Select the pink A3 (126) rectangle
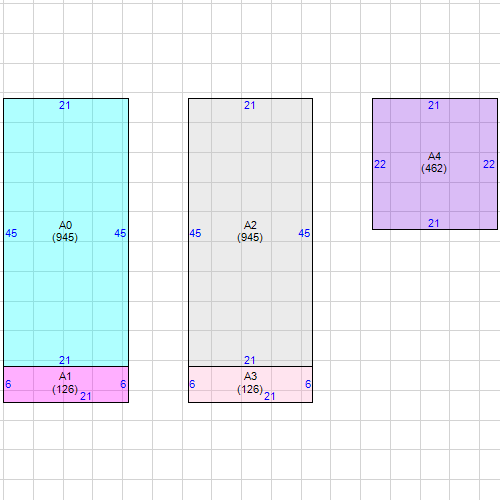This screenshot has width=500, height=500. [x=250, y=384]
